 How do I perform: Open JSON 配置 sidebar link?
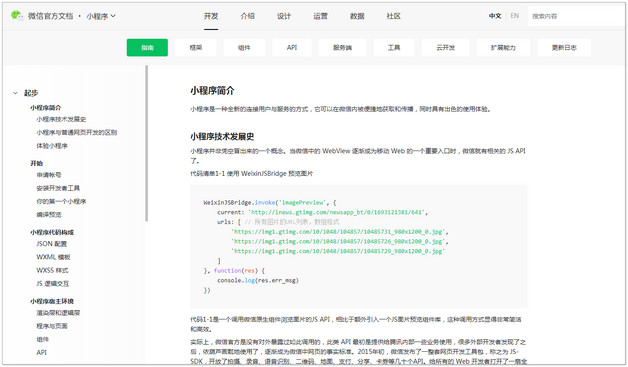pos(52,244)
